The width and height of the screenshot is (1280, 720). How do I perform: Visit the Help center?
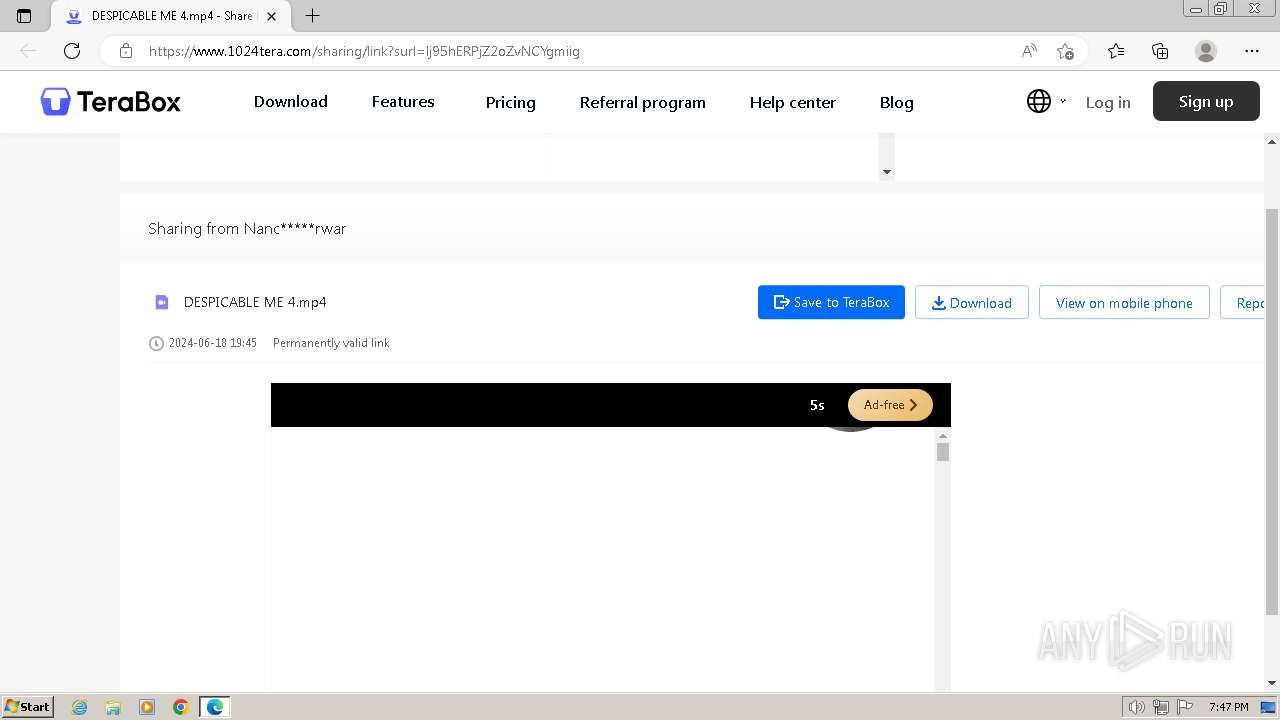point(792,102)
